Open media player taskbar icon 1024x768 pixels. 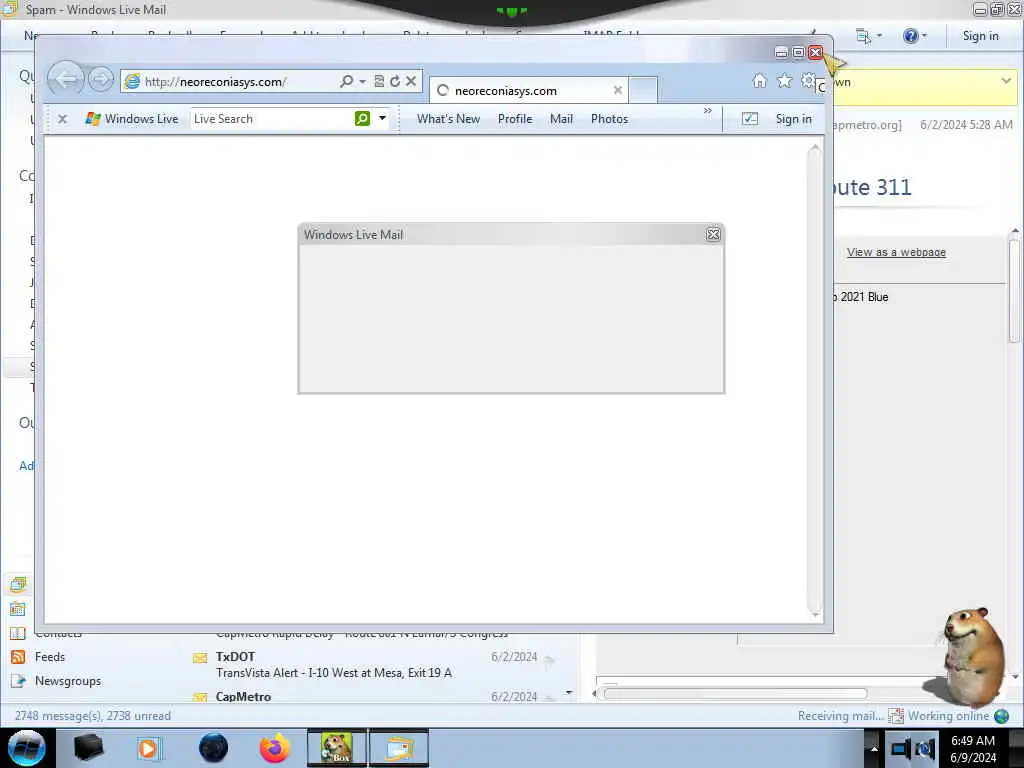(148, 748)
